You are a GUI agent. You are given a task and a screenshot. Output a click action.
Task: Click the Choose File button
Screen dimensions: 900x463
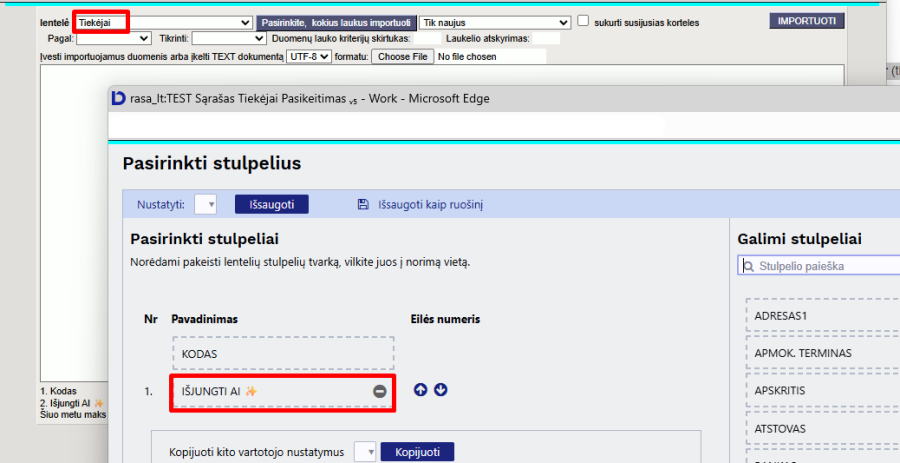coord(402,57)
